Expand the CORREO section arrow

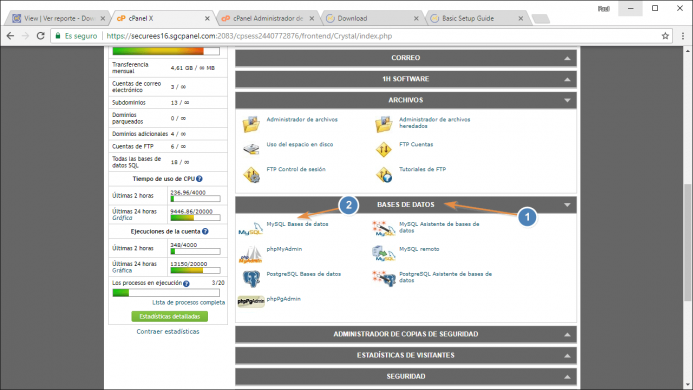(x=567, y=58)
